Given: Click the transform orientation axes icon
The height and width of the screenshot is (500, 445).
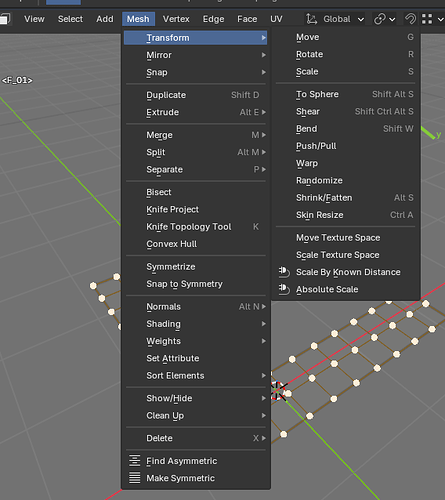Looking at the screenshot, I should tap(311, 19).
